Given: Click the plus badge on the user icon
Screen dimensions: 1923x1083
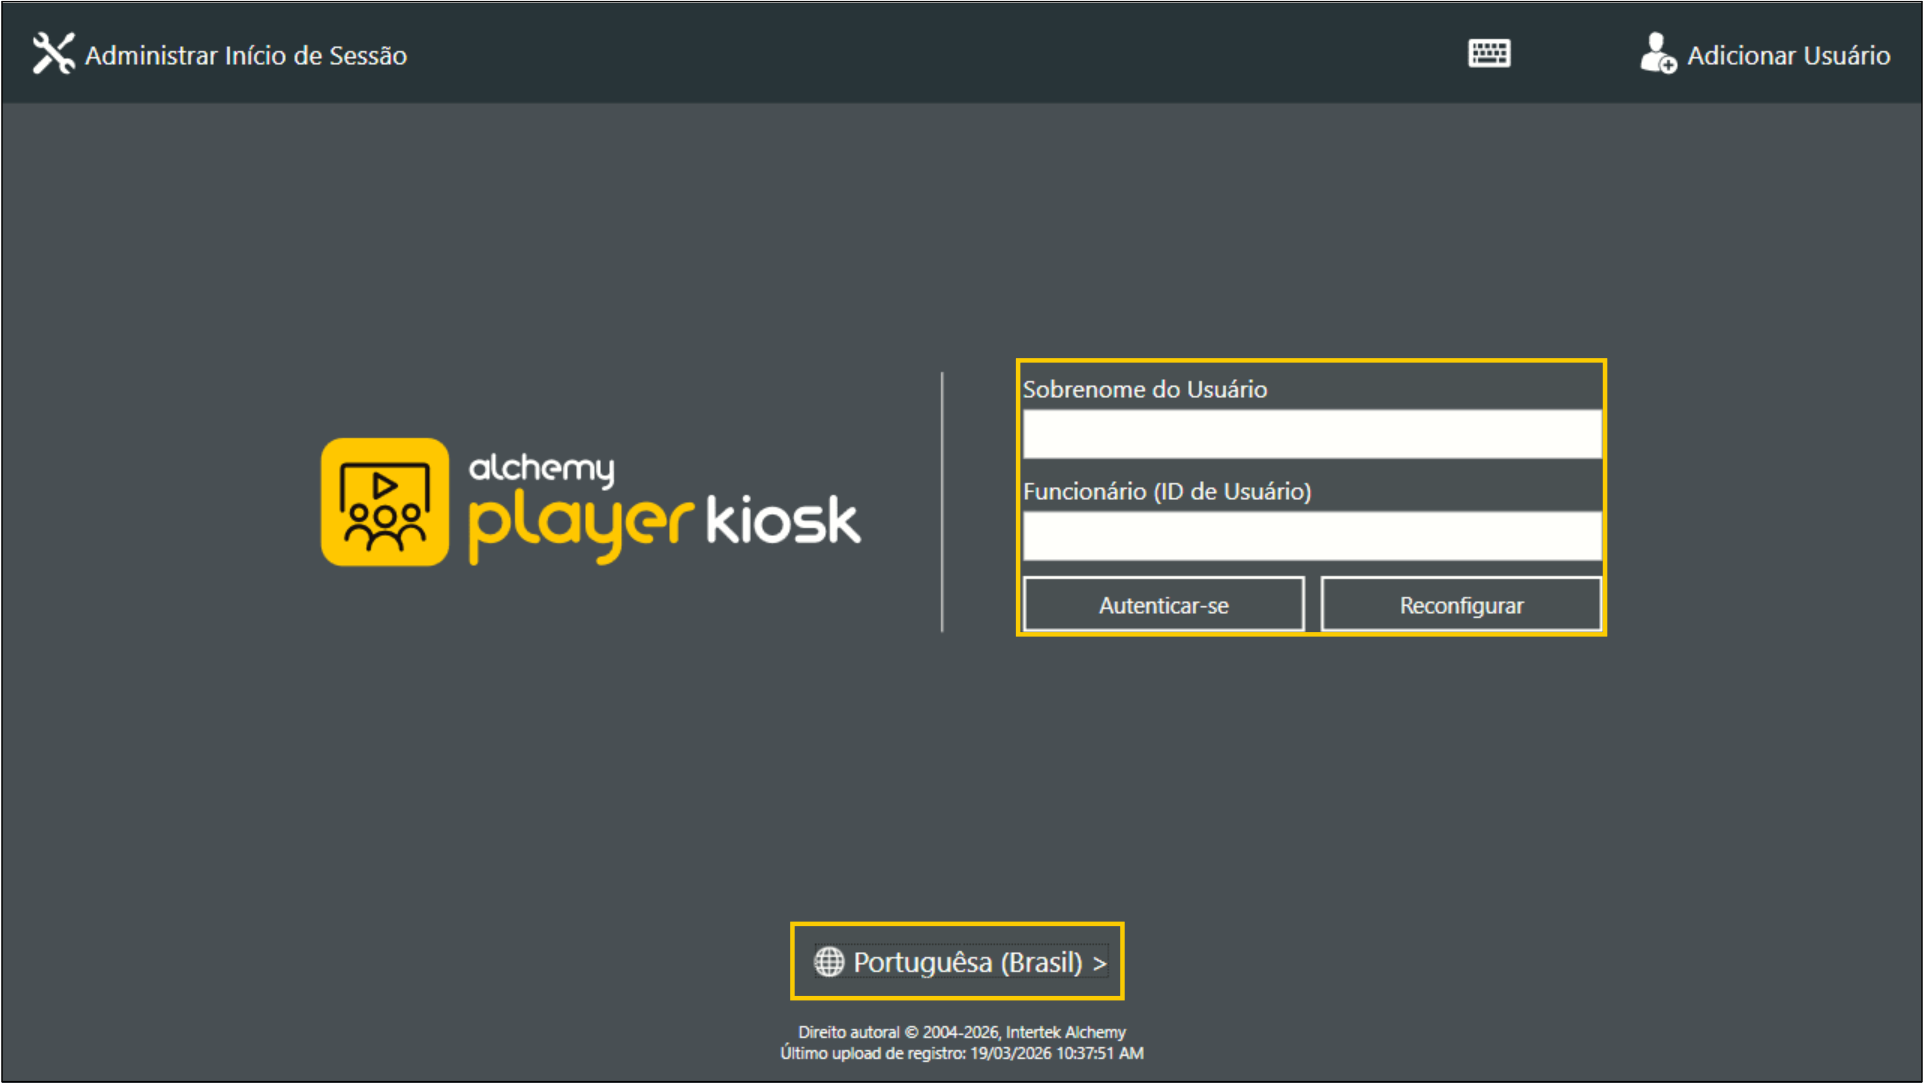Looking at the screenshot, I should click(x=1668, y=65).
